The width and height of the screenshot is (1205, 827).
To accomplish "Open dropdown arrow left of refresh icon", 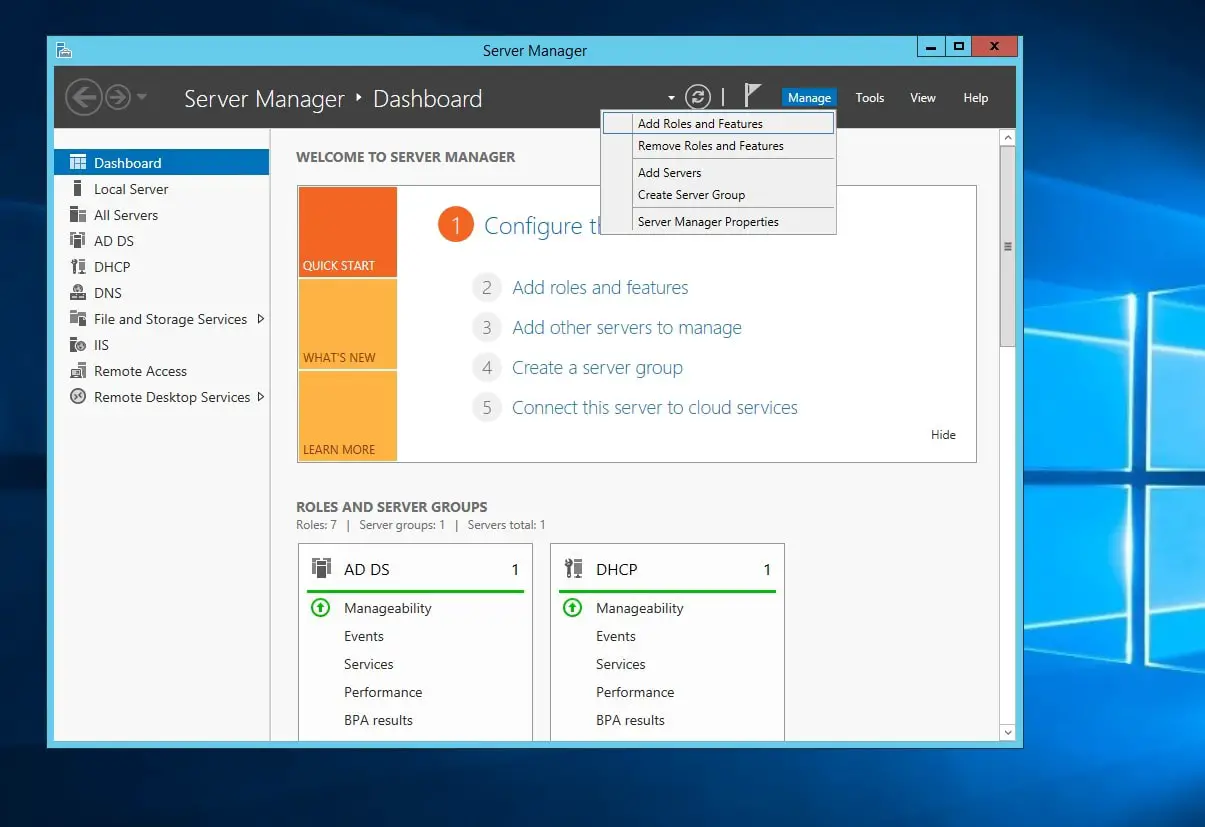I will point(672,98).
